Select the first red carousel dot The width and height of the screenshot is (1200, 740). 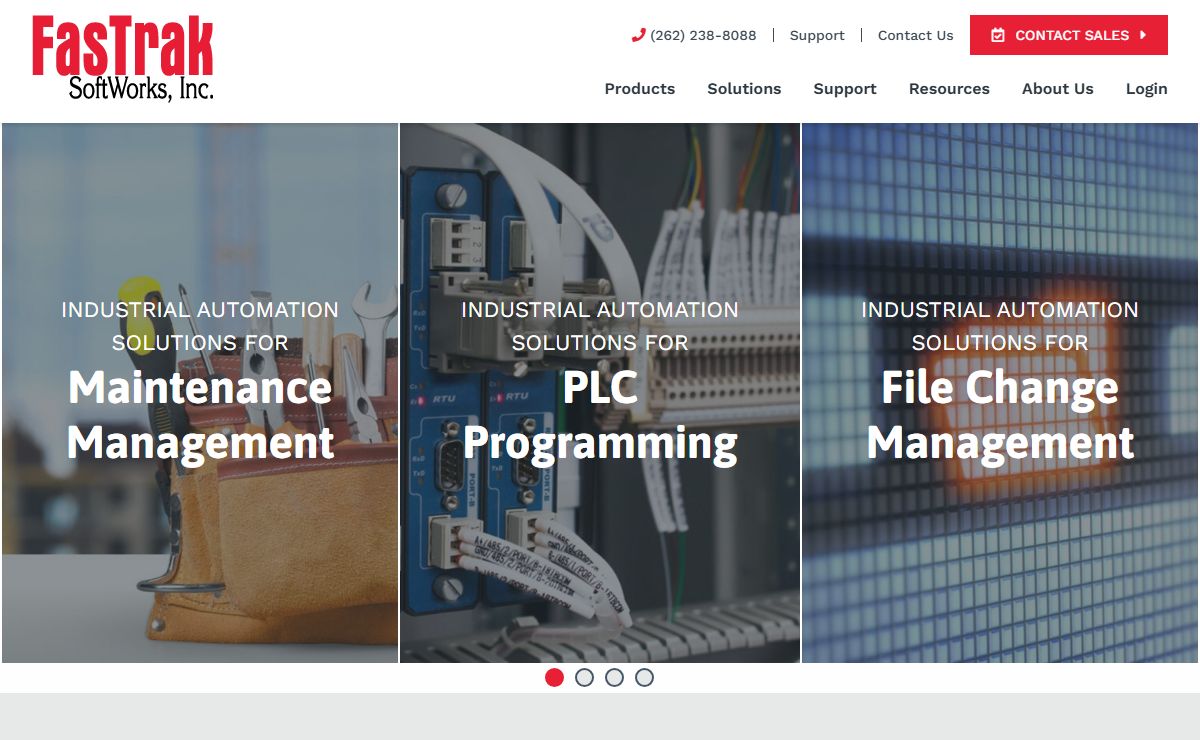point(554,678)
